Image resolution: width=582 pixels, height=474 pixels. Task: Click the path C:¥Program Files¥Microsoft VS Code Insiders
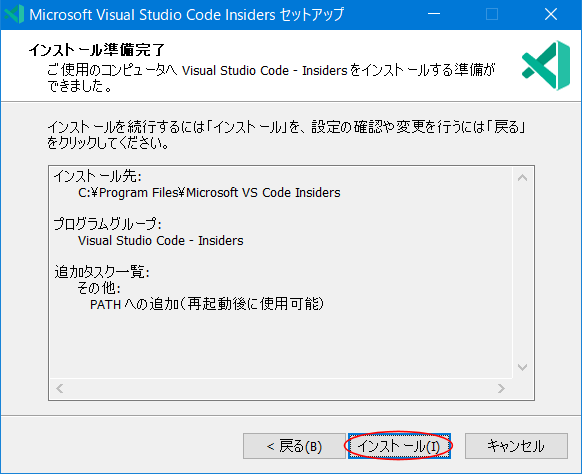coord(209,193)
